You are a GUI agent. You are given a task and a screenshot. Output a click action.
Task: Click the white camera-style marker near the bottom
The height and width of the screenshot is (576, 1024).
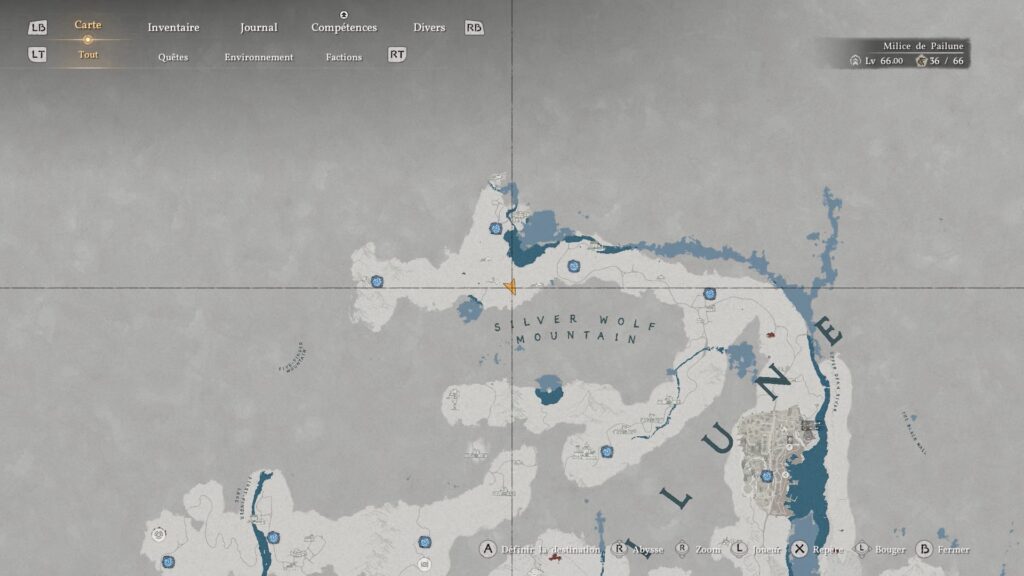pyautogui.click(x=424, y=564)
